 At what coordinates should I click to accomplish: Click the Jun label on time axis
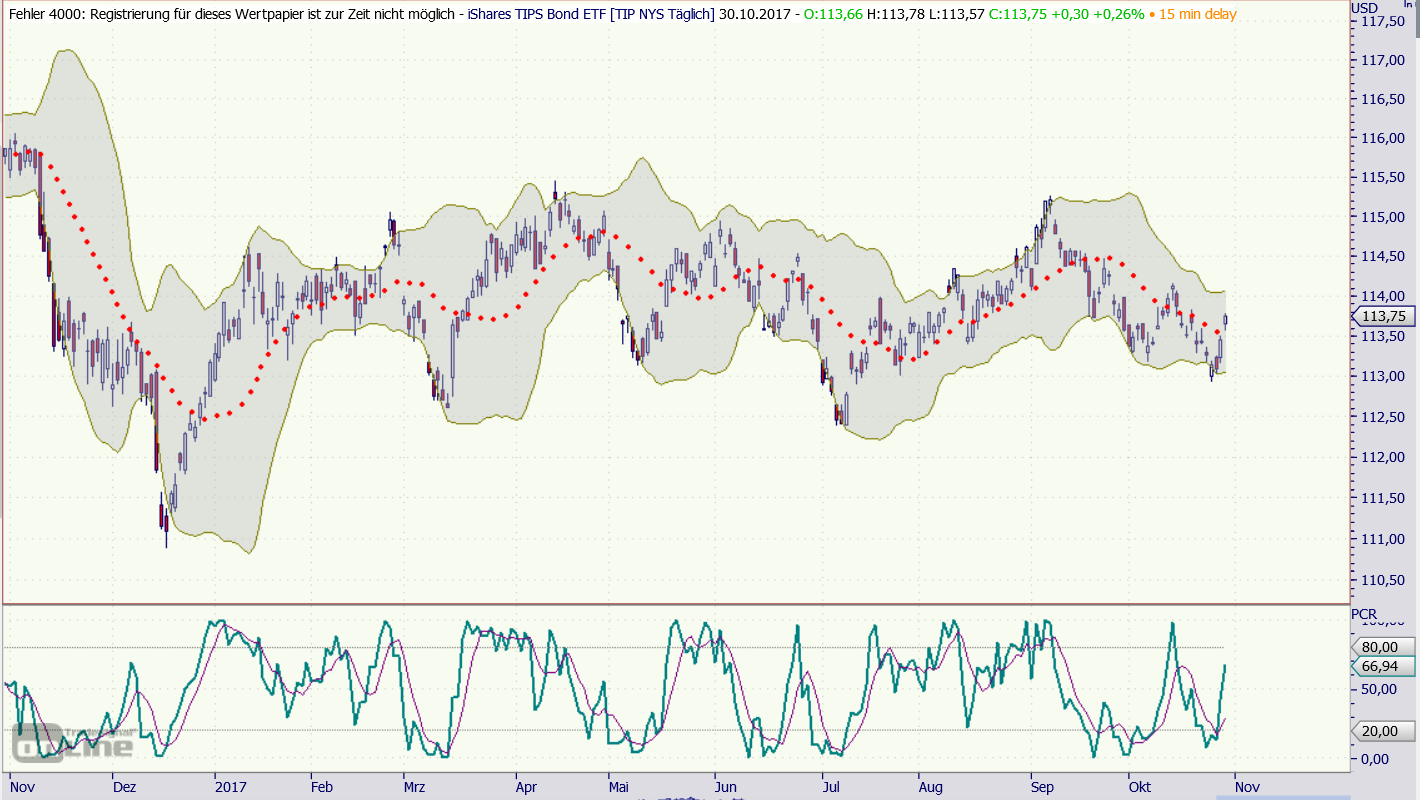[726, 787]
